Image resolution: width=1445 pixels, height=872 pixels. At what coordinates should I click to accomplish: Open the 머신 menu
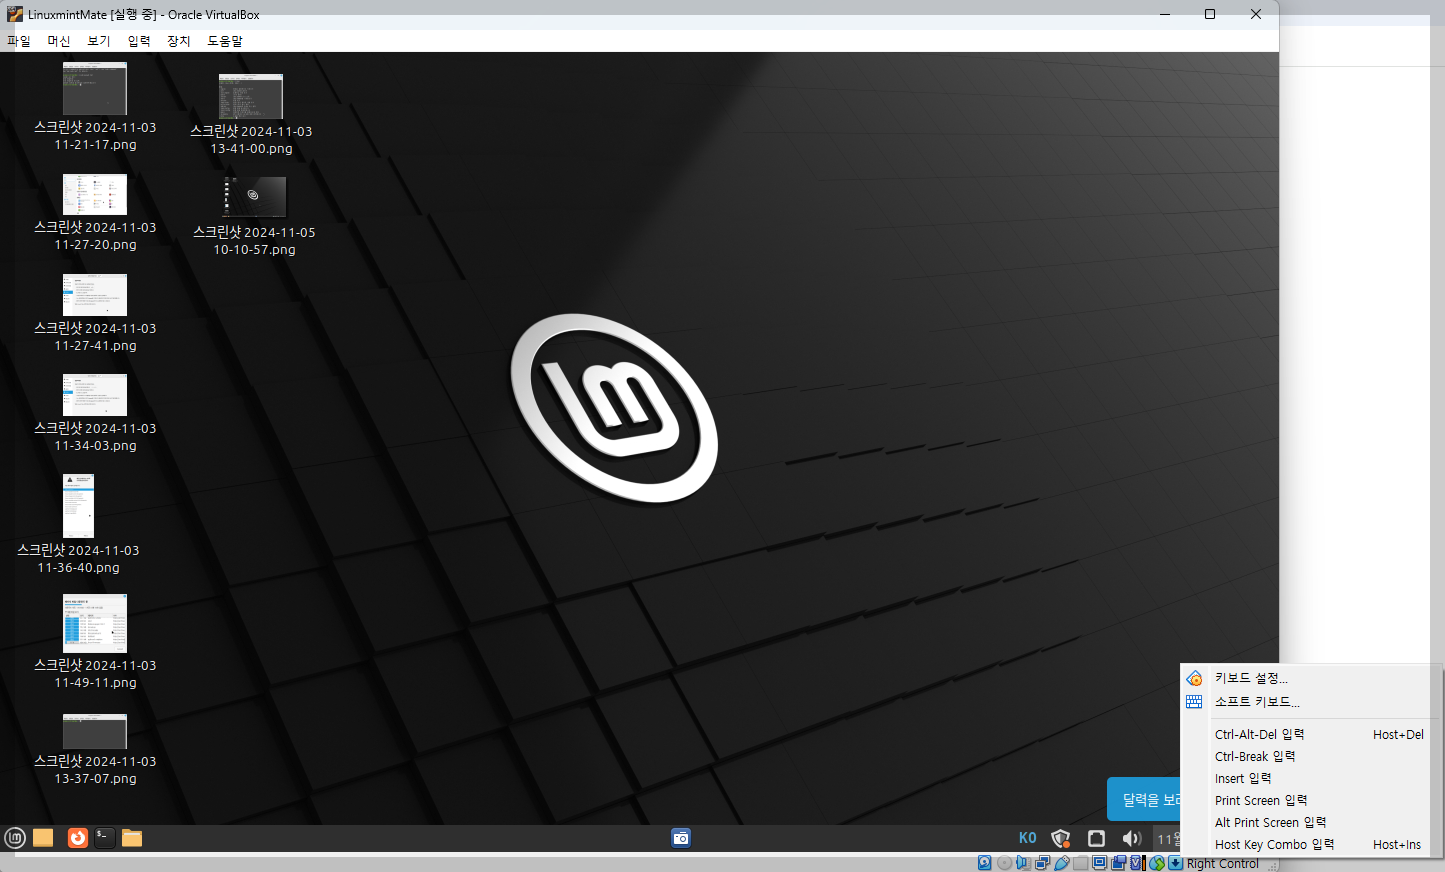coord(59,41)
